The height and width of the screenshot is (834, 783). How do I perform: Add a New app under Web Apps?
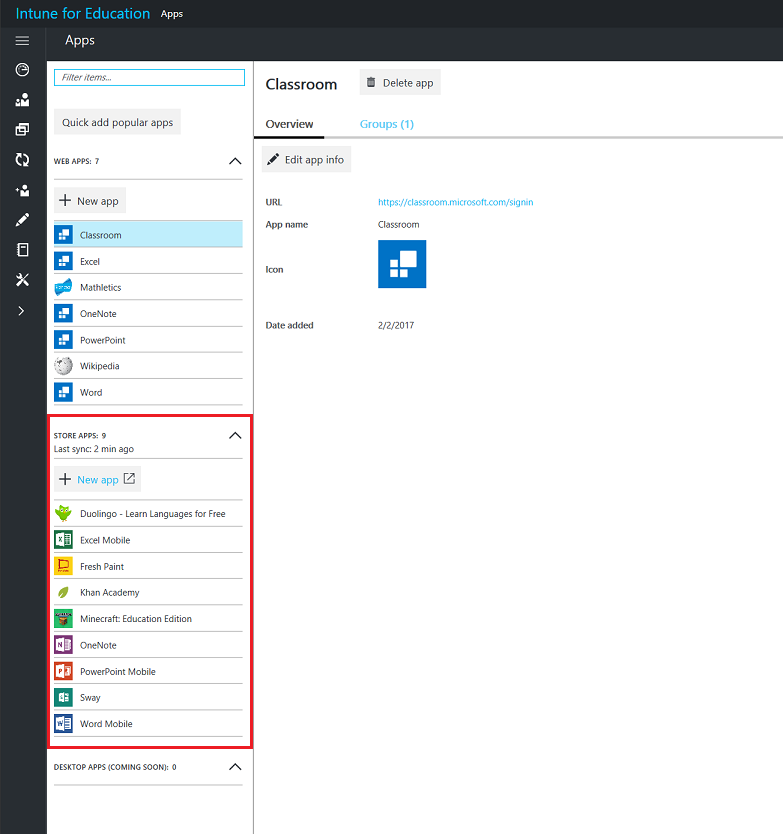pos(90,201)
